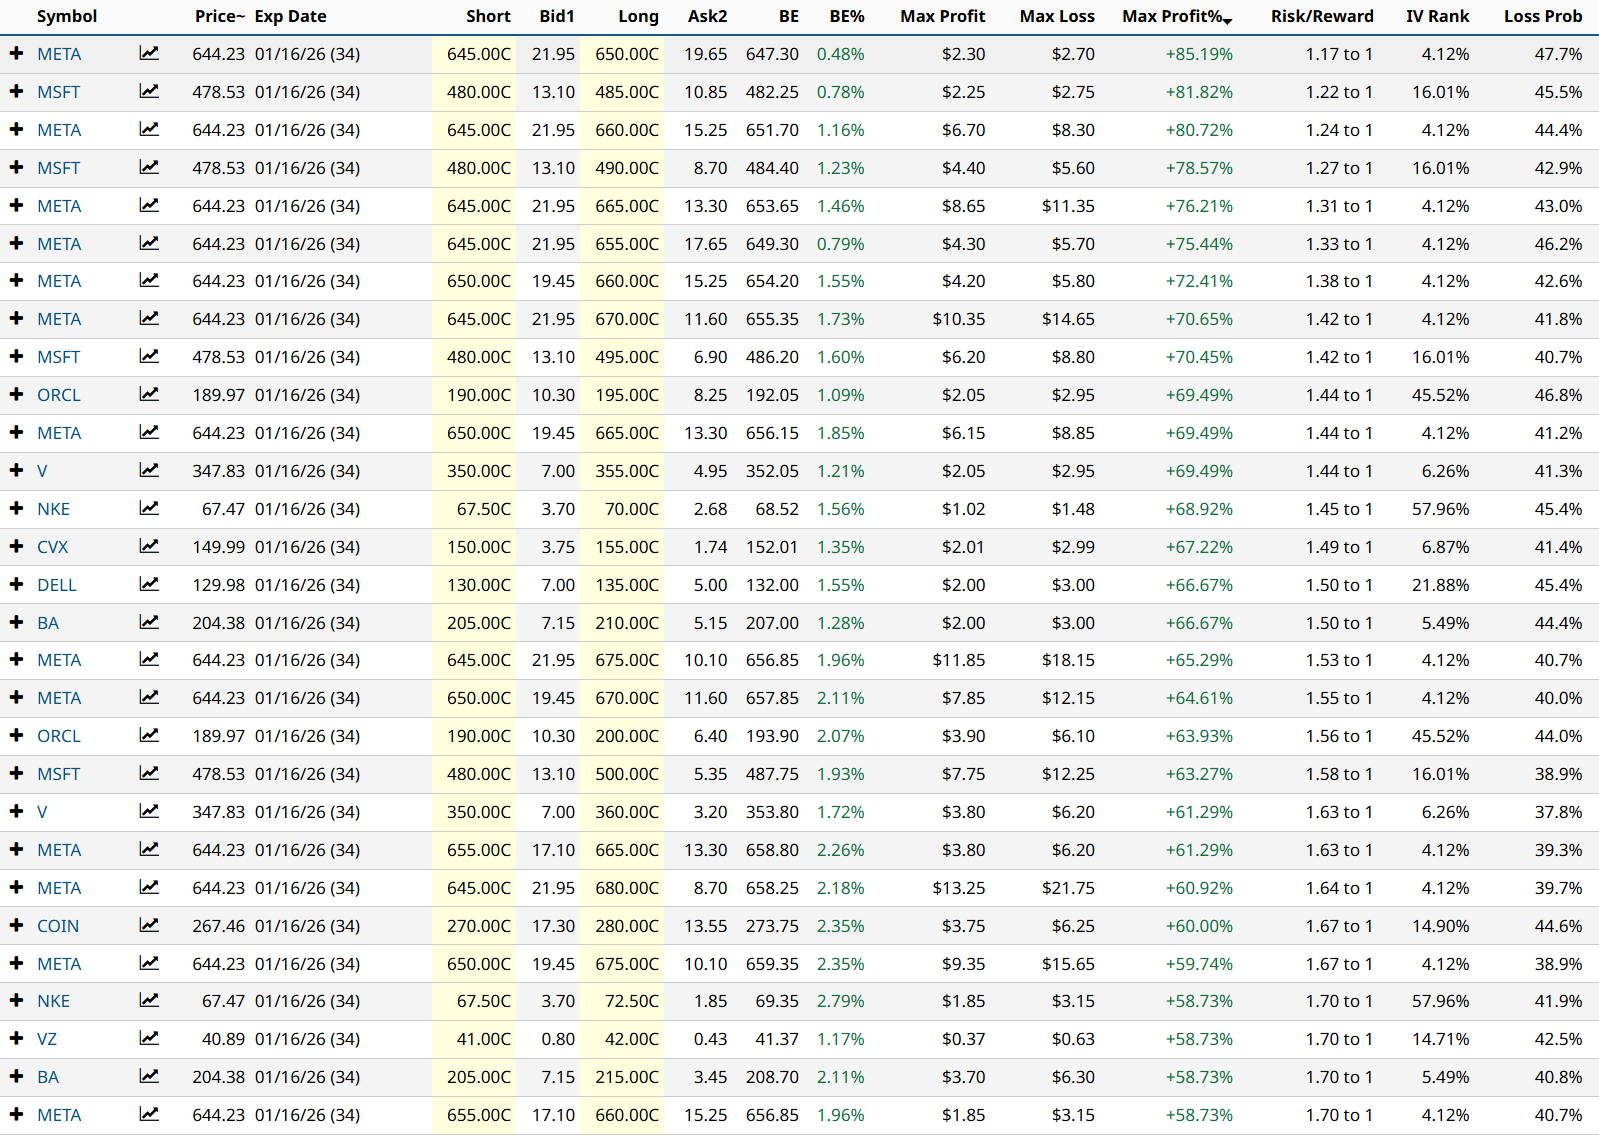Expand the plus icon on V 355.00C row
The width and height of the screenshot is (1599, 1135).
tap(16, 470)
